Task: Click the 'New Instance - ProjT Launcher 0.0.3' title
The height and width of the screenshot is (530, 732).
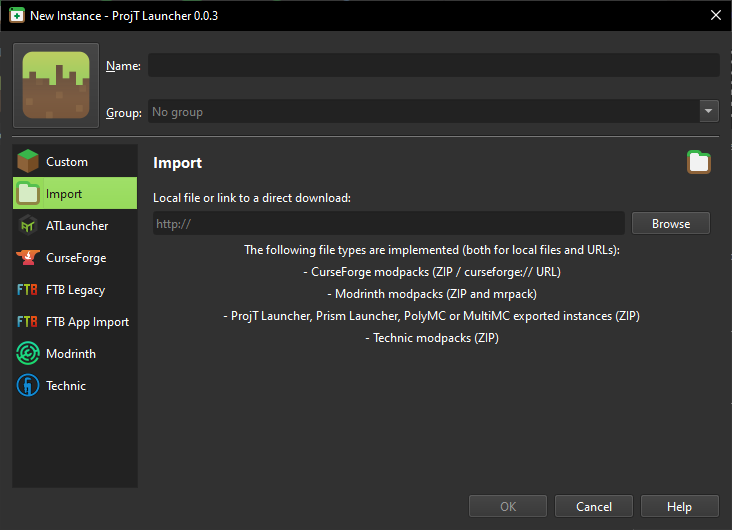Action: click(124, 16)
